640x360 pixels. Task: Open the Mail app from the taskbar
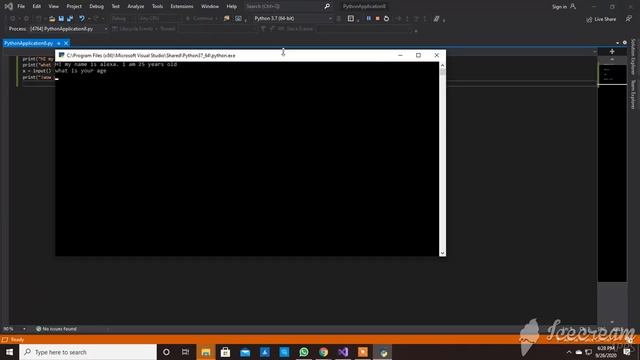(245, 352)
